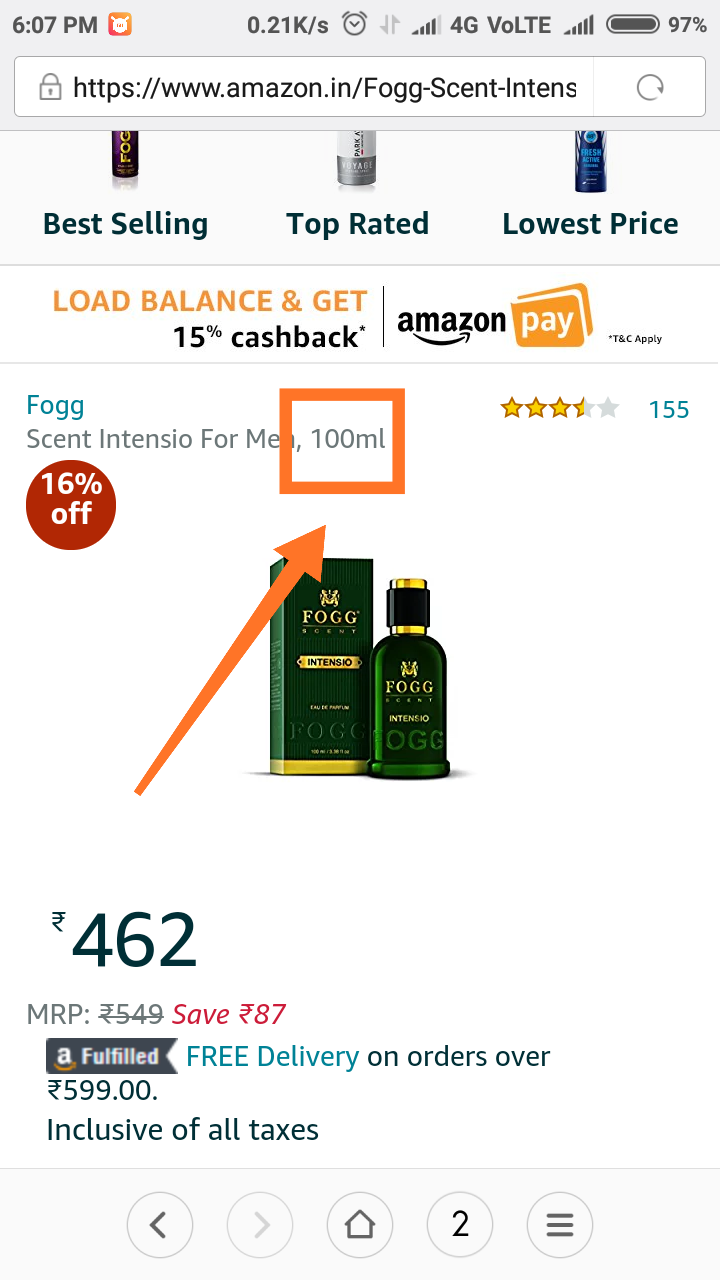Reload the page with refresh icon
Image resolution: width=720 pixels, height=1280 pixels.
(x=651, y=88)
